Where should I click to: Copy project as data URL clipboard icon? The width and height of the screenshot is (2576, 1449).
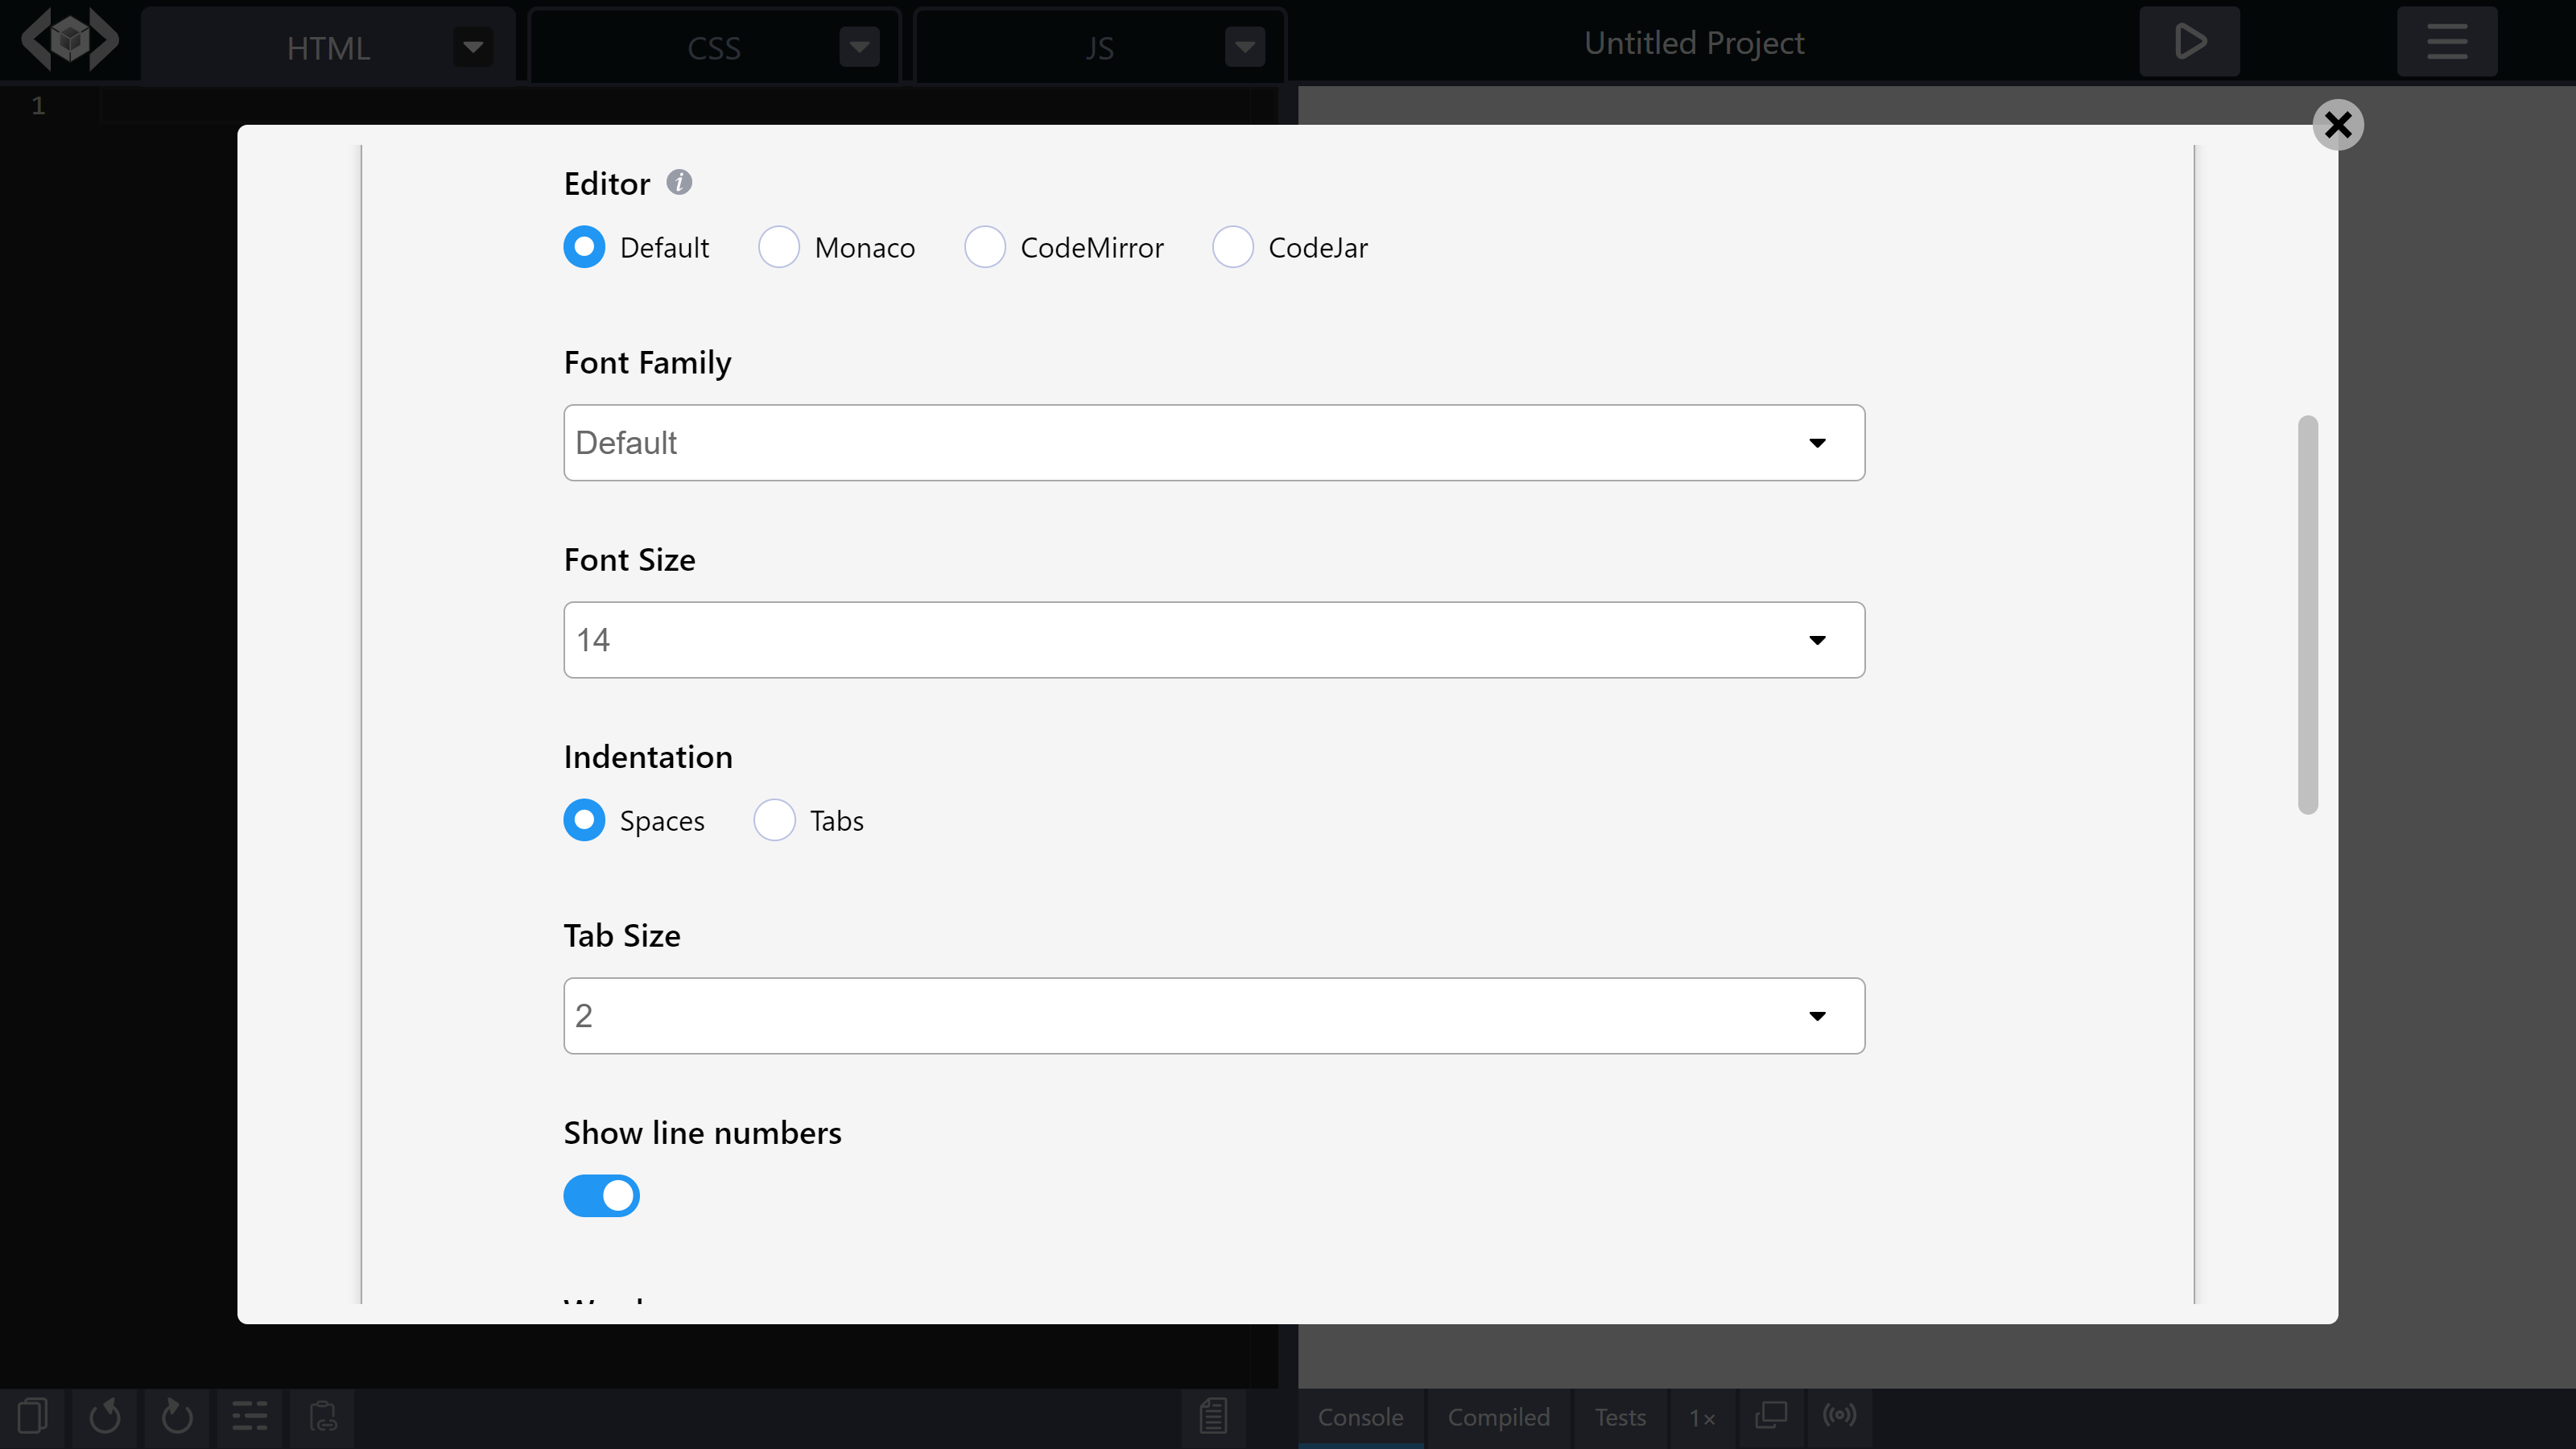click(x=321, y=1415)
